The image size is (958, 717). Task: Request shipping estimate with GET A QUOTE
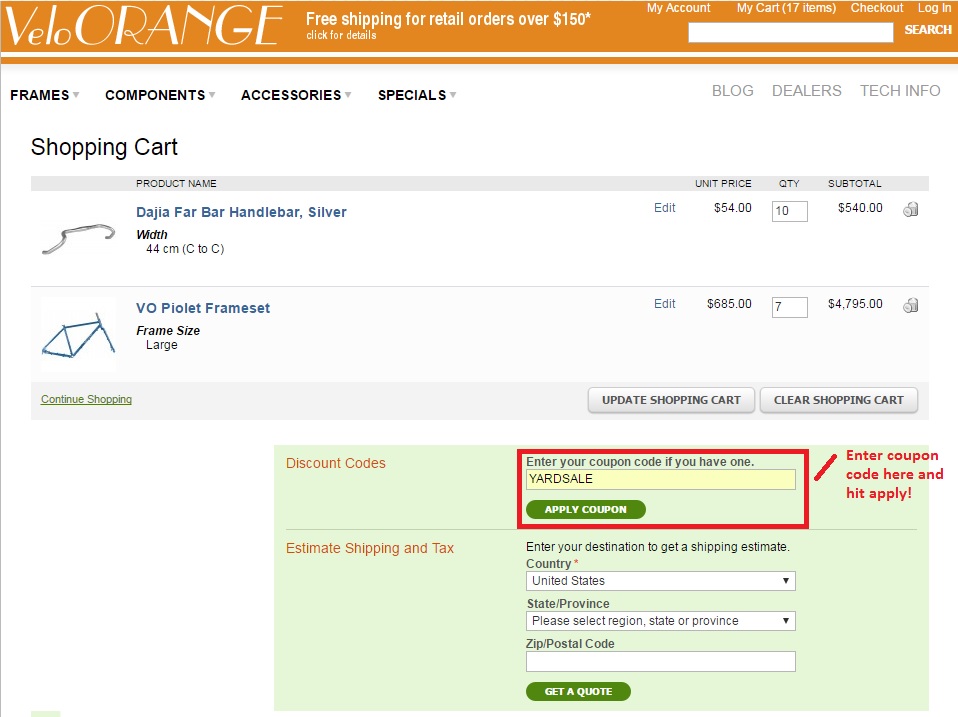[x=578, y=691]
